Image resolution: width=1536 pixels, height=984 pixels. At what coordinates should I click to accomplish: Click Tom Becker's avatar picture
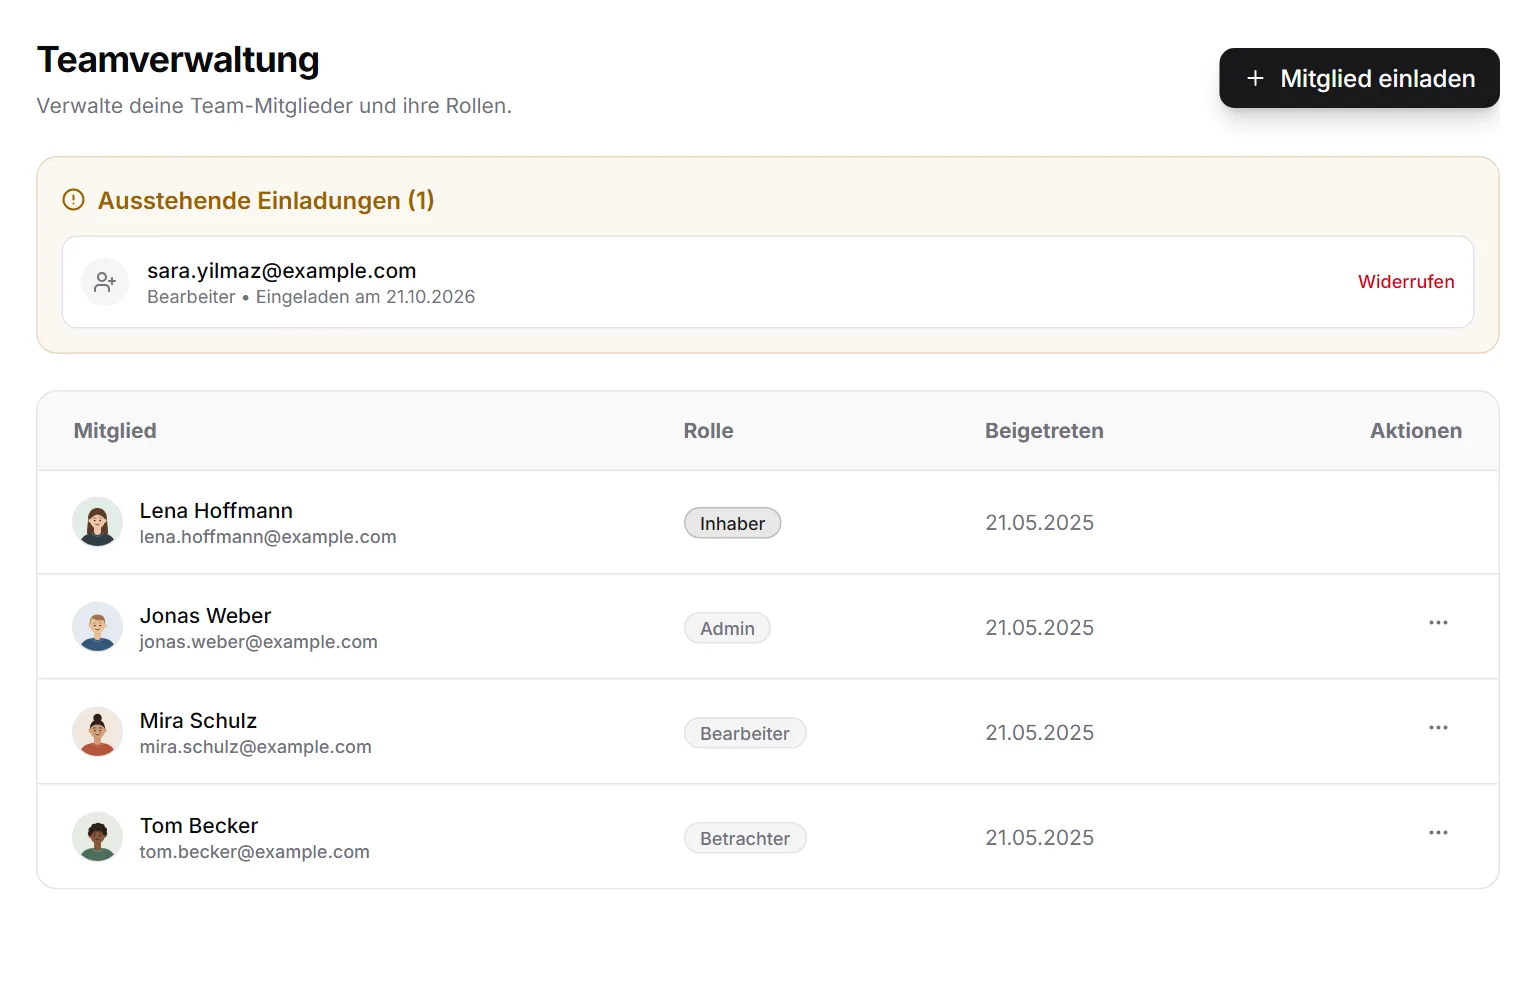[x=98, y=837]
